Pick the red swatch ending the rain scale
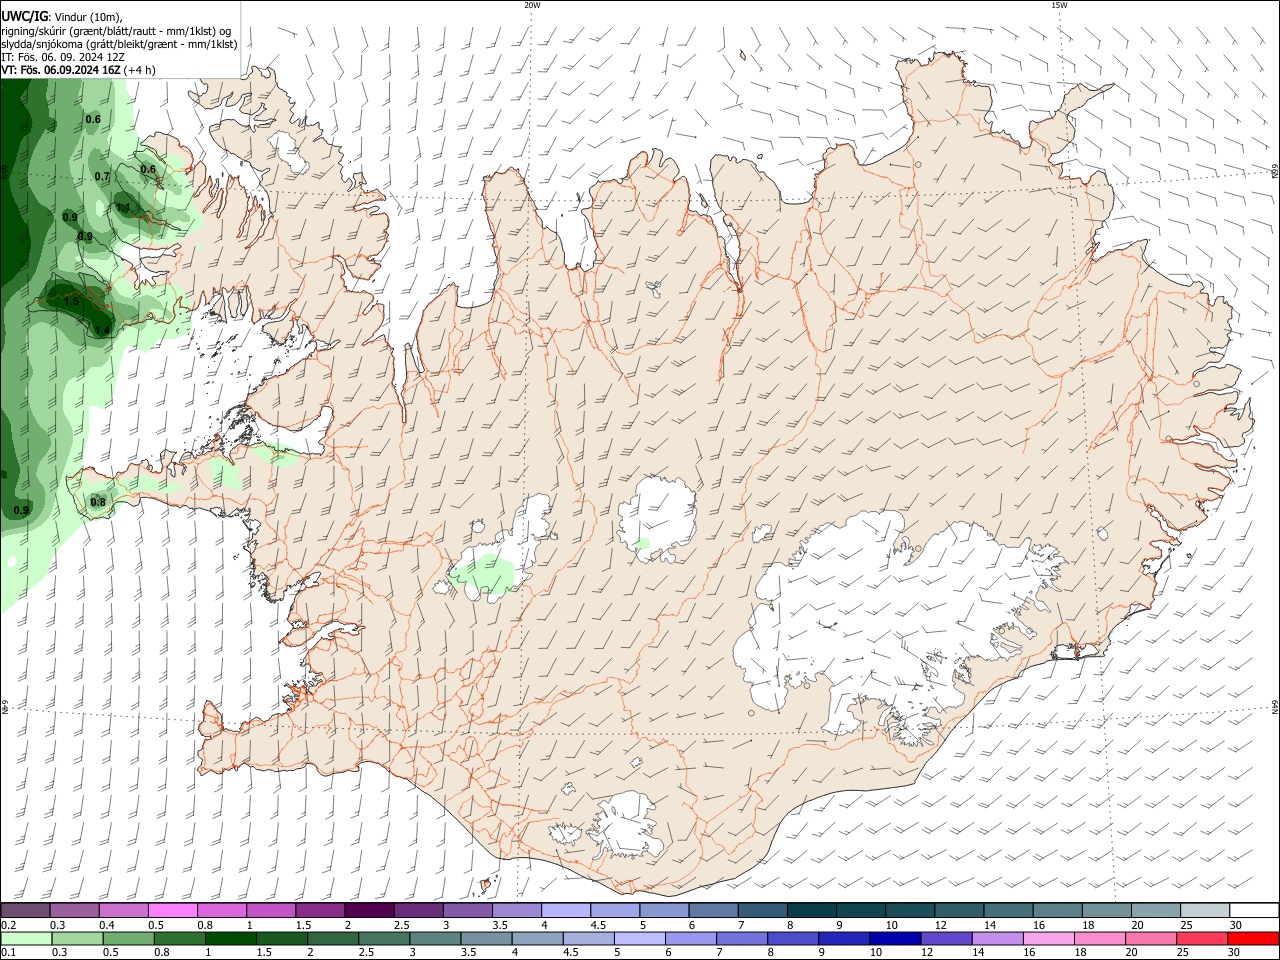The height and width of the screenshot is (960, 1280). 1254,938
